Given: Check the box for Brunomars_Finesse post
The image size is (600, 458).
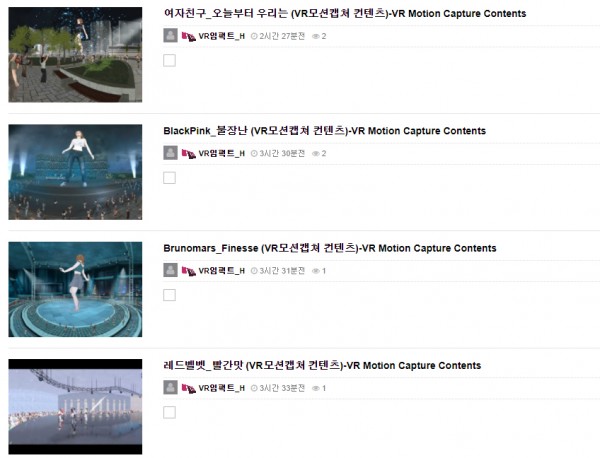Looking at the screenshot, I should pyautogui.click(x=170, y=295).
